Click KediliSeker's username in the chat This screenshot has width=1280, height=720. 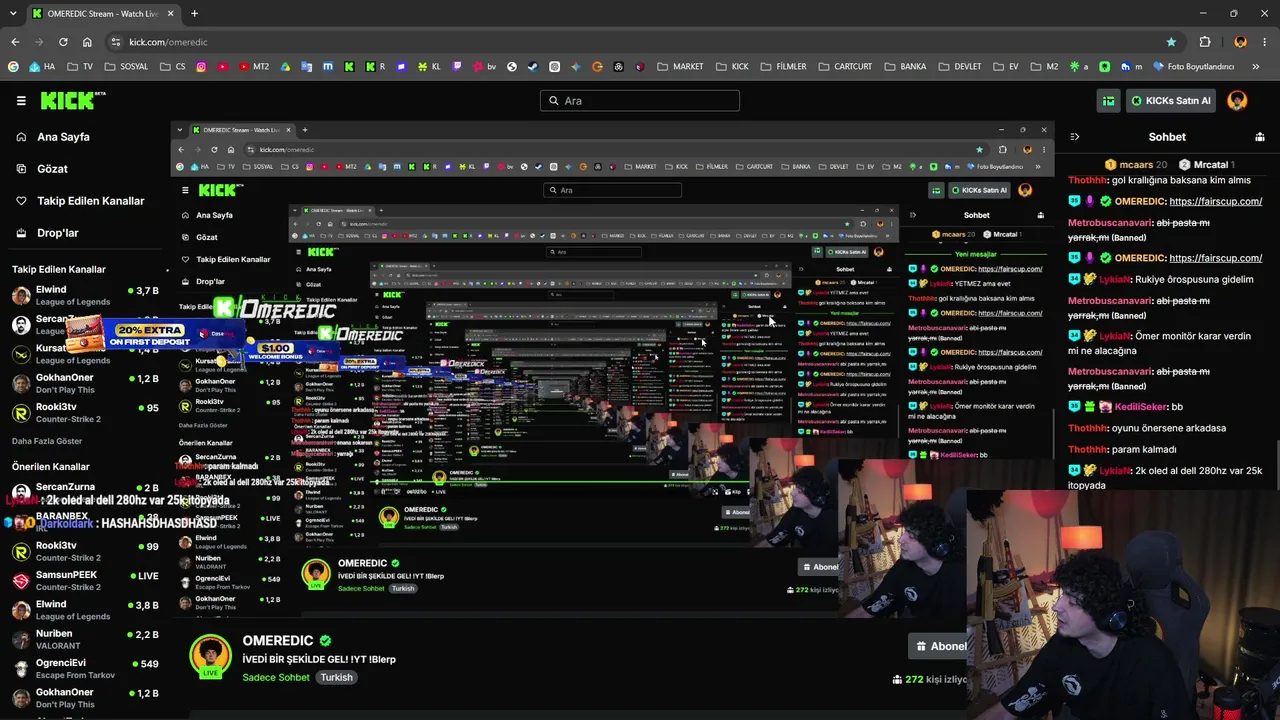[1141, 407]
